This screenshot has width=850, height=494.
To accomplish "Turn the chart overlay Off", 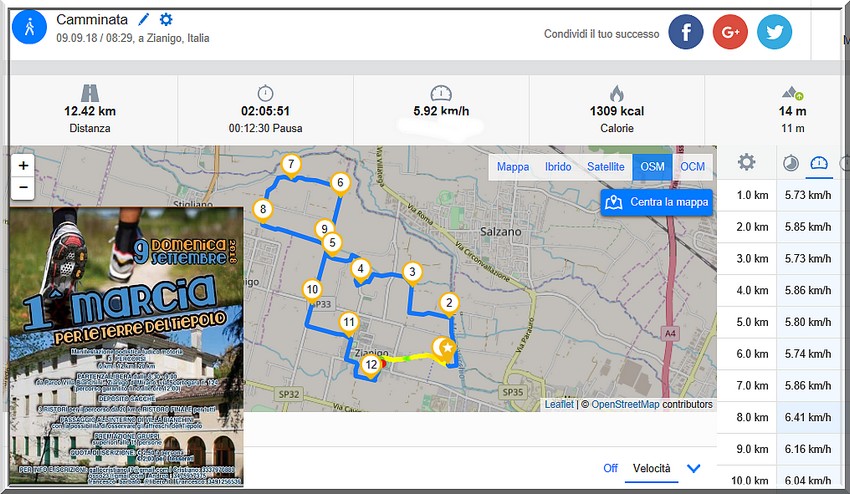I will click(x=610, y=468).
